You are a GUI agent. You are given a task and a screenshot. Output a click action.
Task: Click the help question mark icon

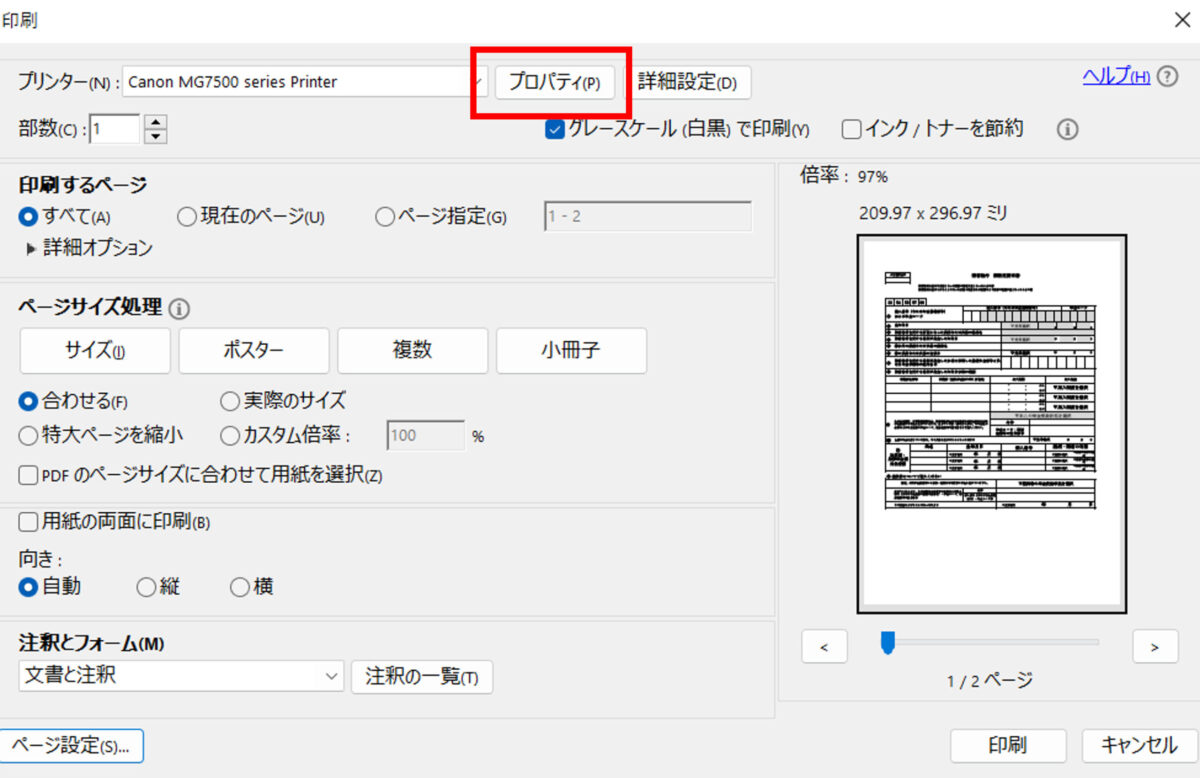click(1167, 77)
